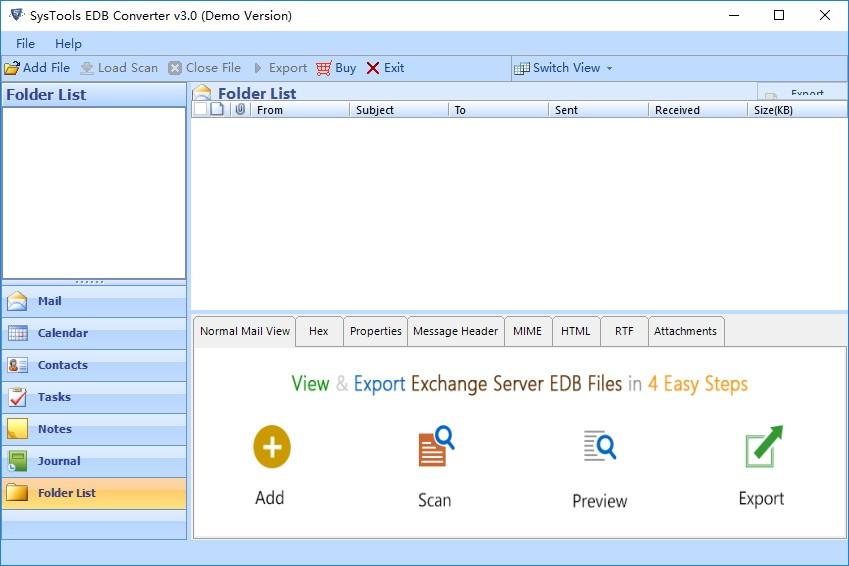The image size is (849, 566).
Task: Click the dotted splitter grip above Mail
Action: pos(89,282)
